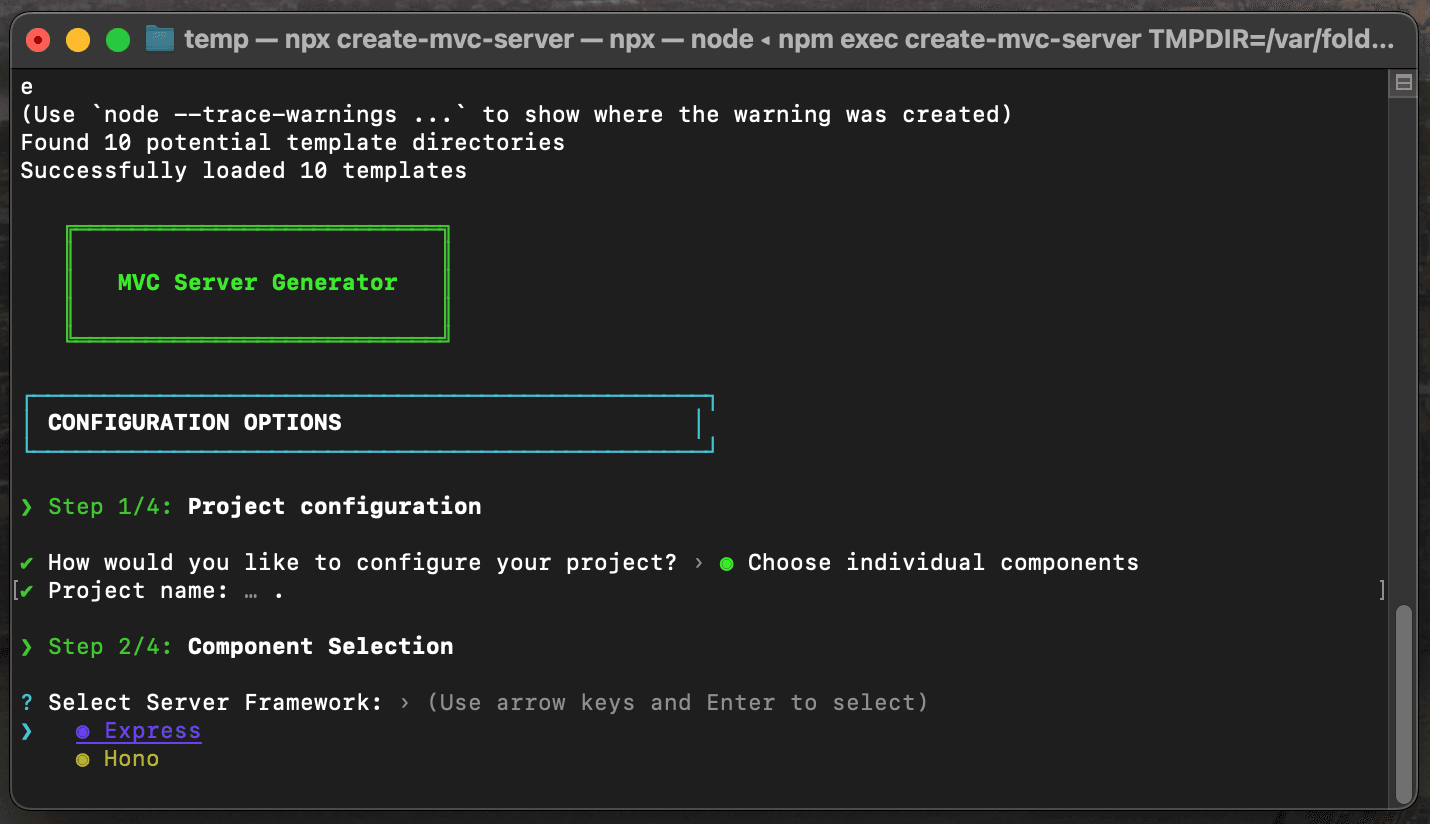Click the yellow bullet next to Hono

point(81,759)
